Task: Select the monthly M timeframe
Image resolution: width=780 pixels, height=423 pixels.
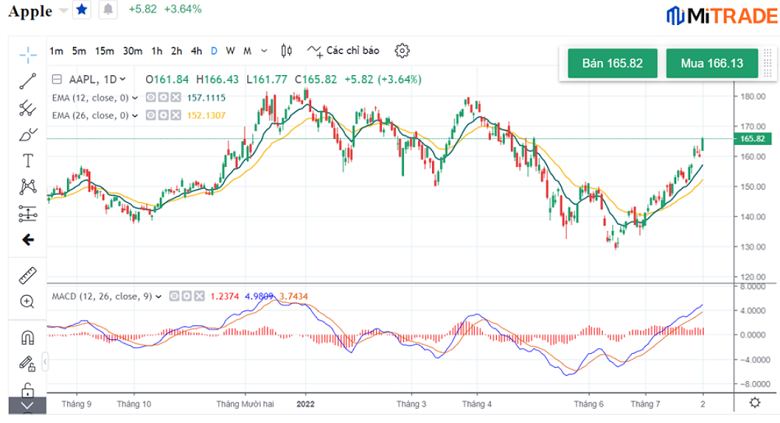Action: coord(247,51)
